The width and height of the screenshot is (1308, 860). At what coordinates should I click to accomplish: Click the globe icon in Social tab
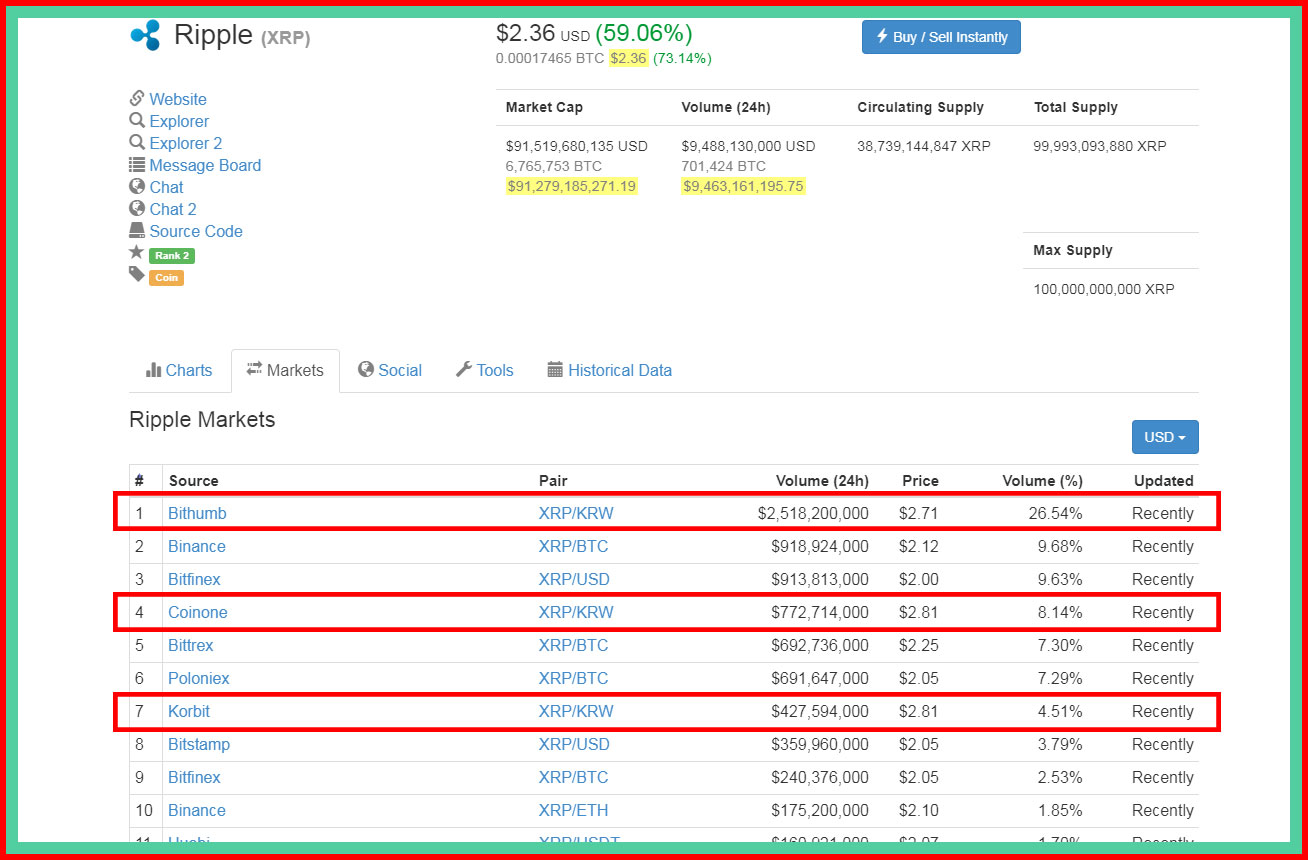pyautogui.click(x=366, y=370)
